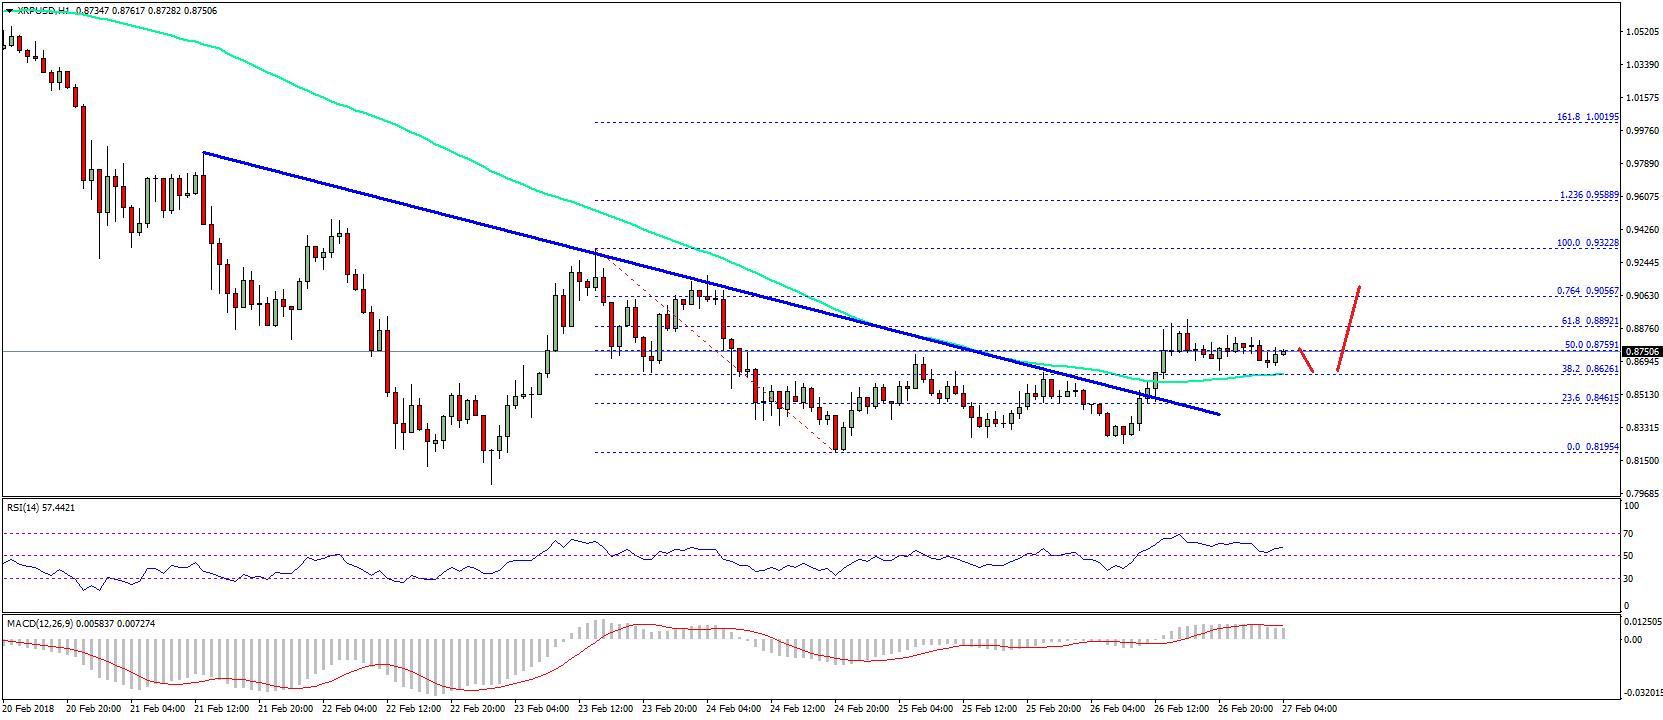Select the 50.0 0.87591 Fibonacci label
1663x720 pixels.
click(1592, 345)
